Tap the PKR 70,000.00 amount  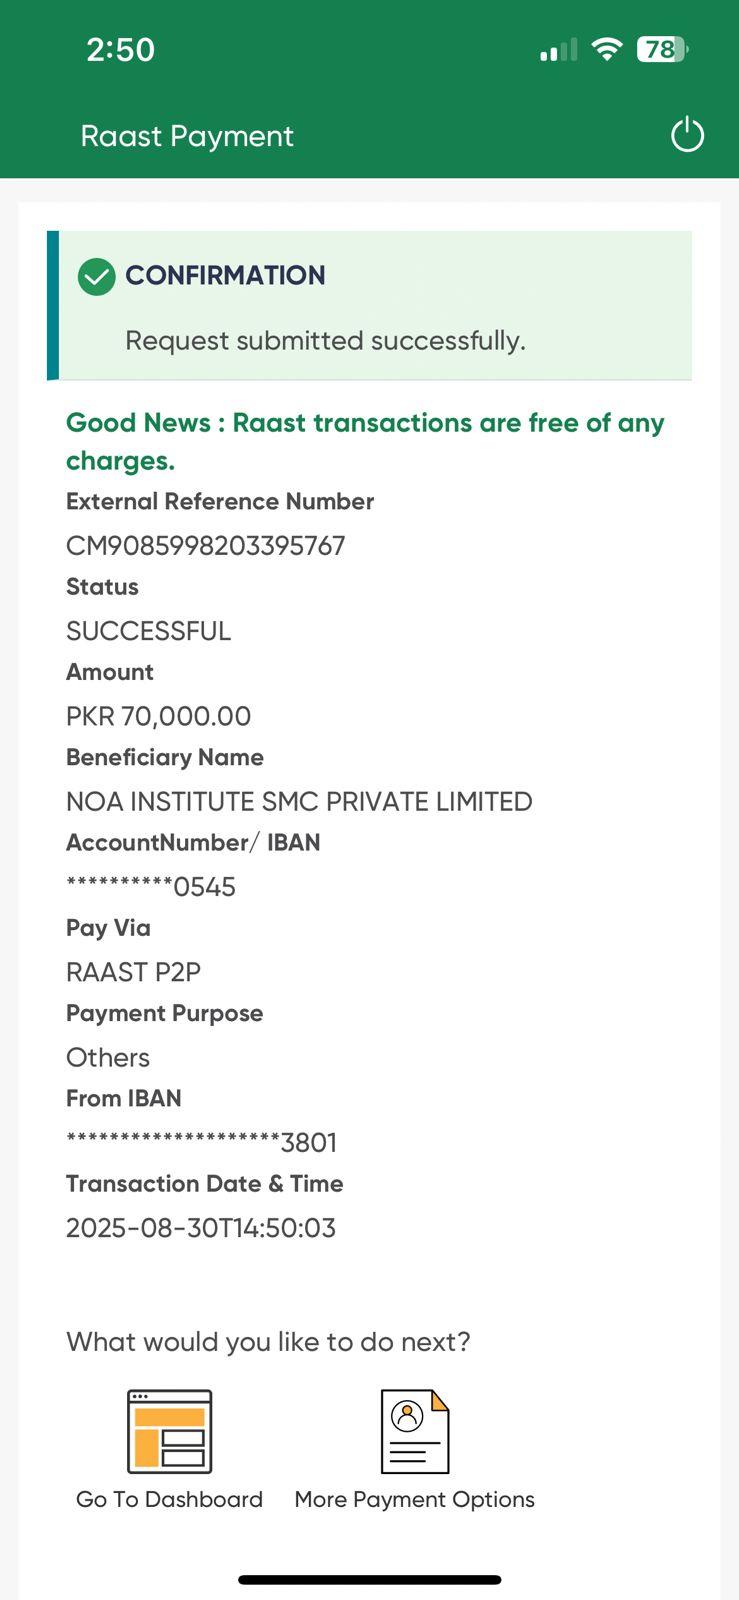tap(158, 716)
